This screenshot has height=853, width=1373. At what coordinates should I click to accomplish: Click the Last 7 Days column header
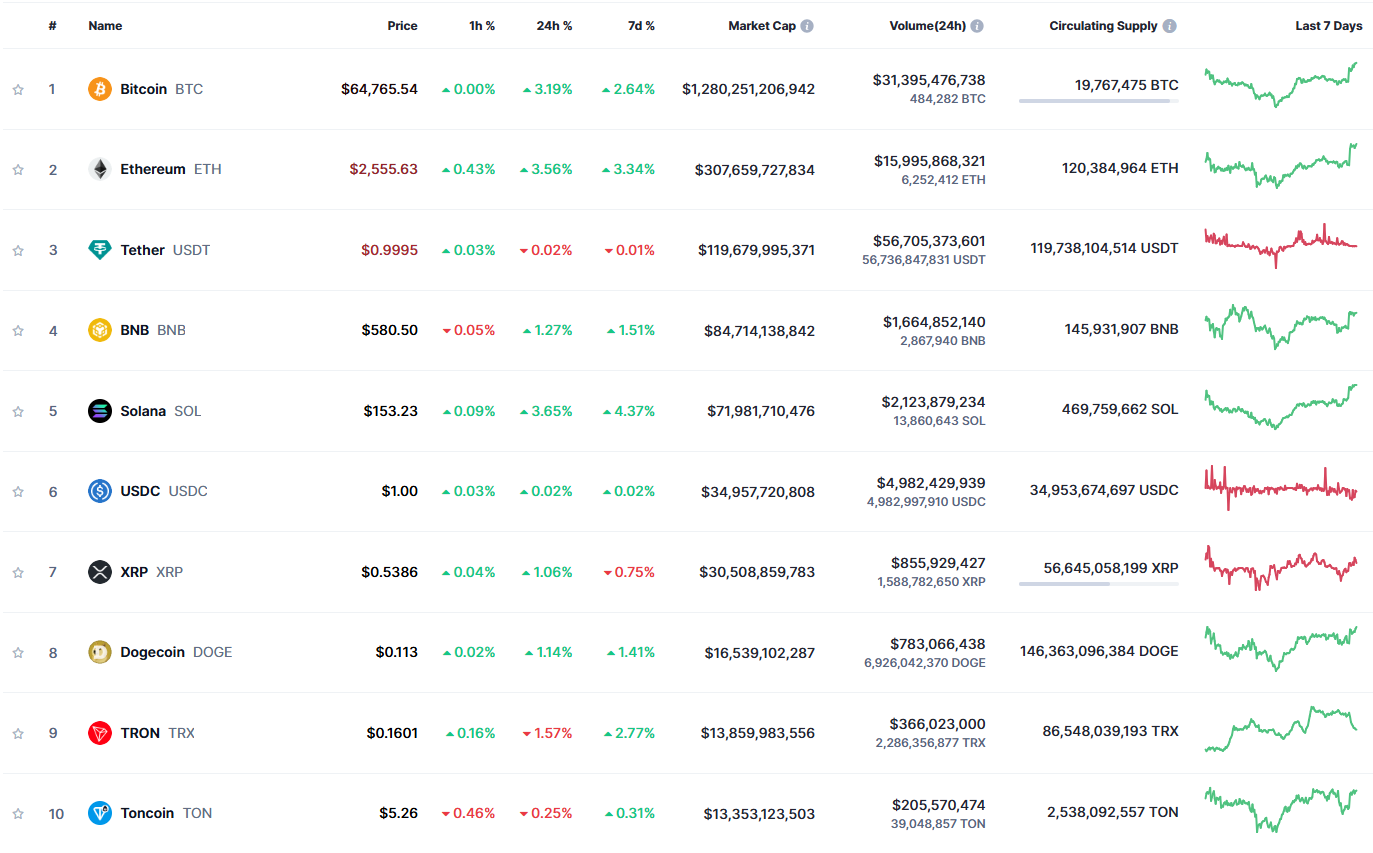pyautogui.click(x=1329, y=26)
